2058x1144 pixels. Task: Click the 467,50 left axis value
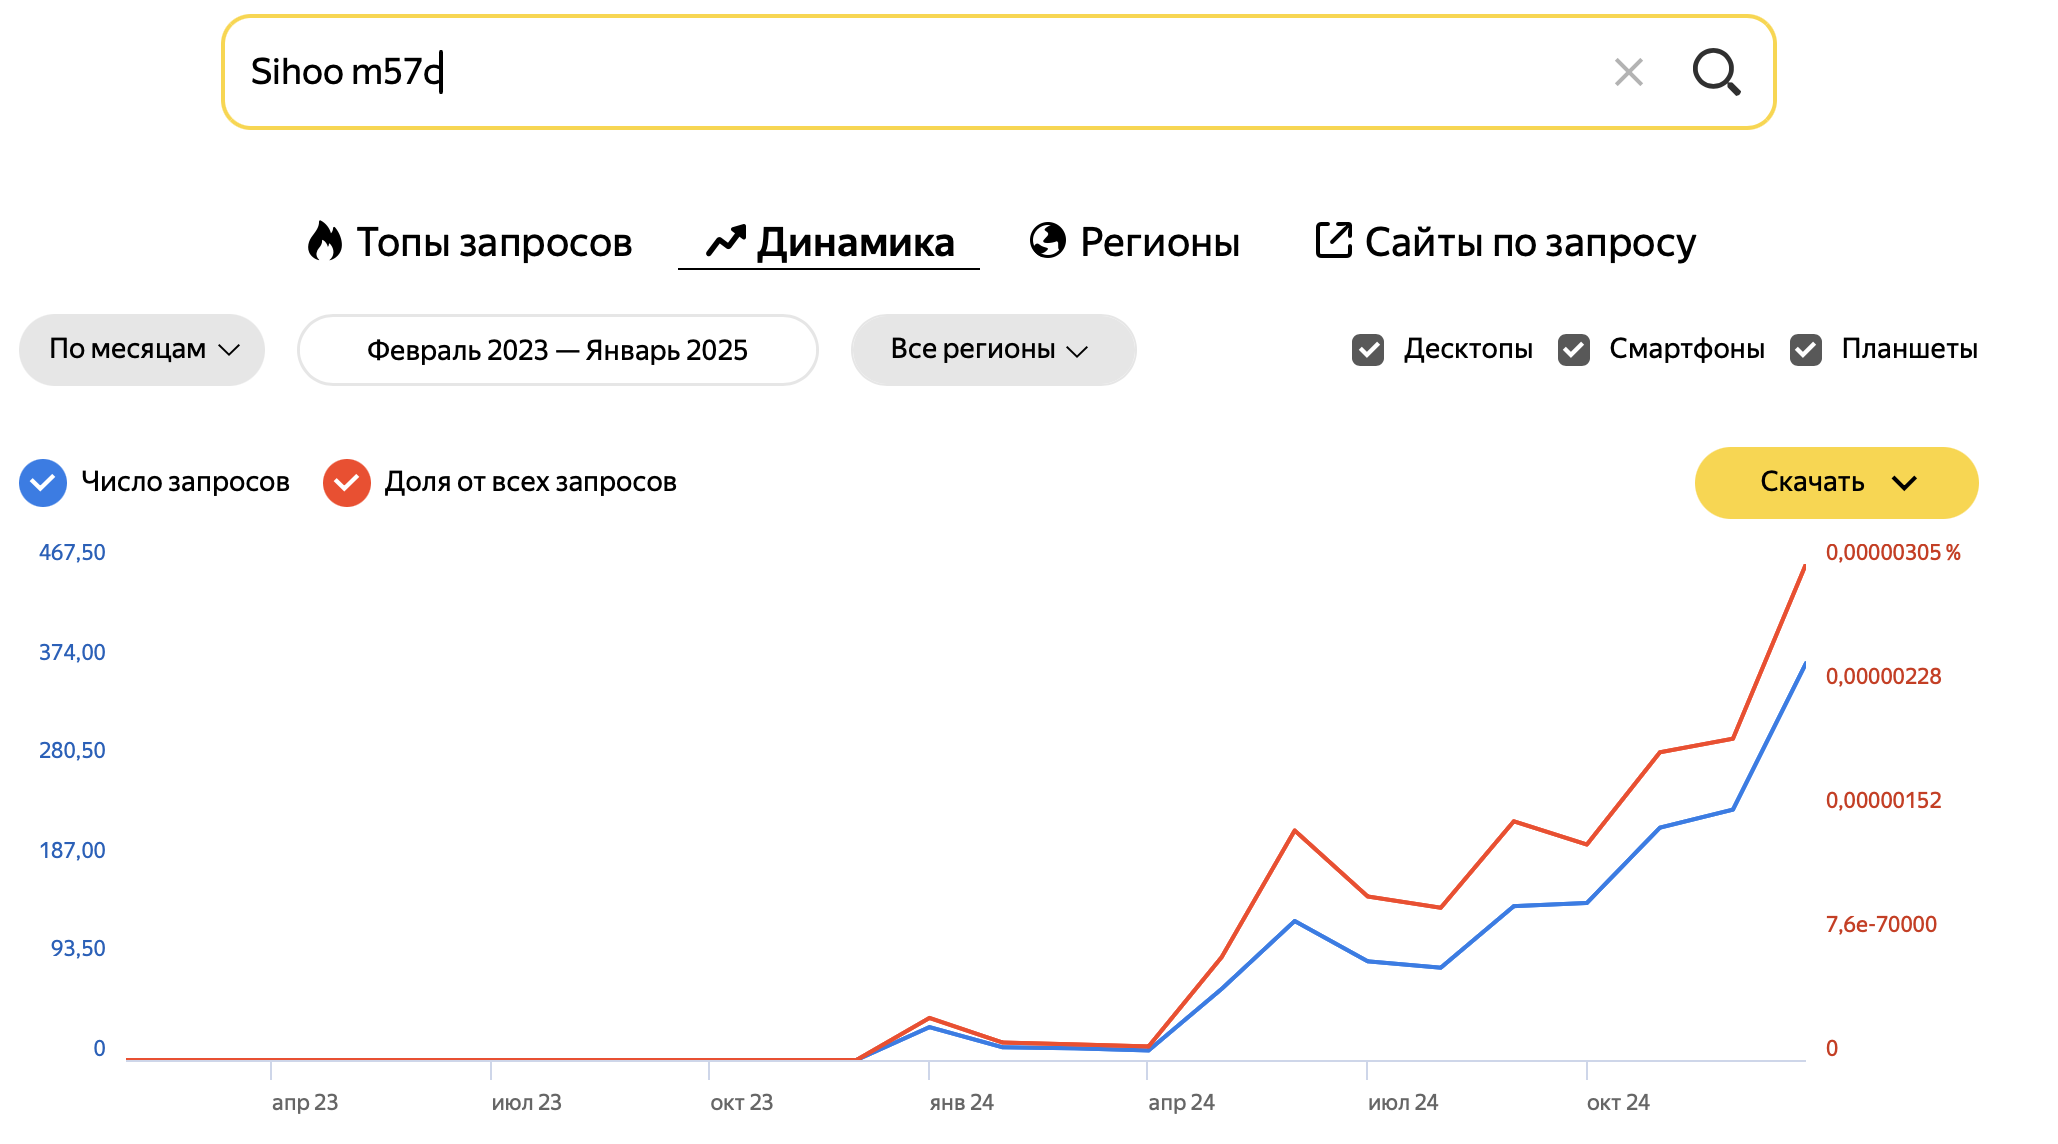point(72,553)
